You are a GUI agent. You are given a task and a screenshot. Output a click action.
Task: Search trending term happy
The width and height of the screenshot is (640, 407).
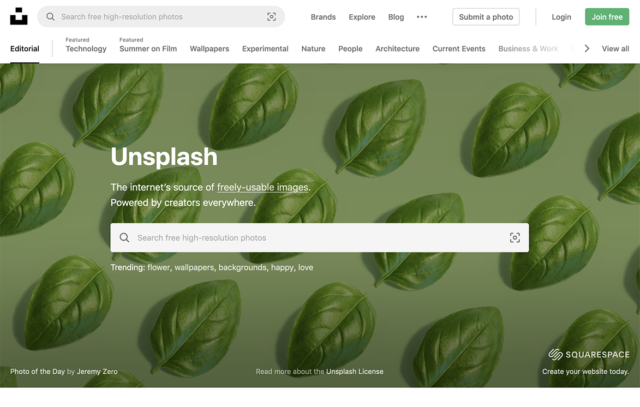282,267
